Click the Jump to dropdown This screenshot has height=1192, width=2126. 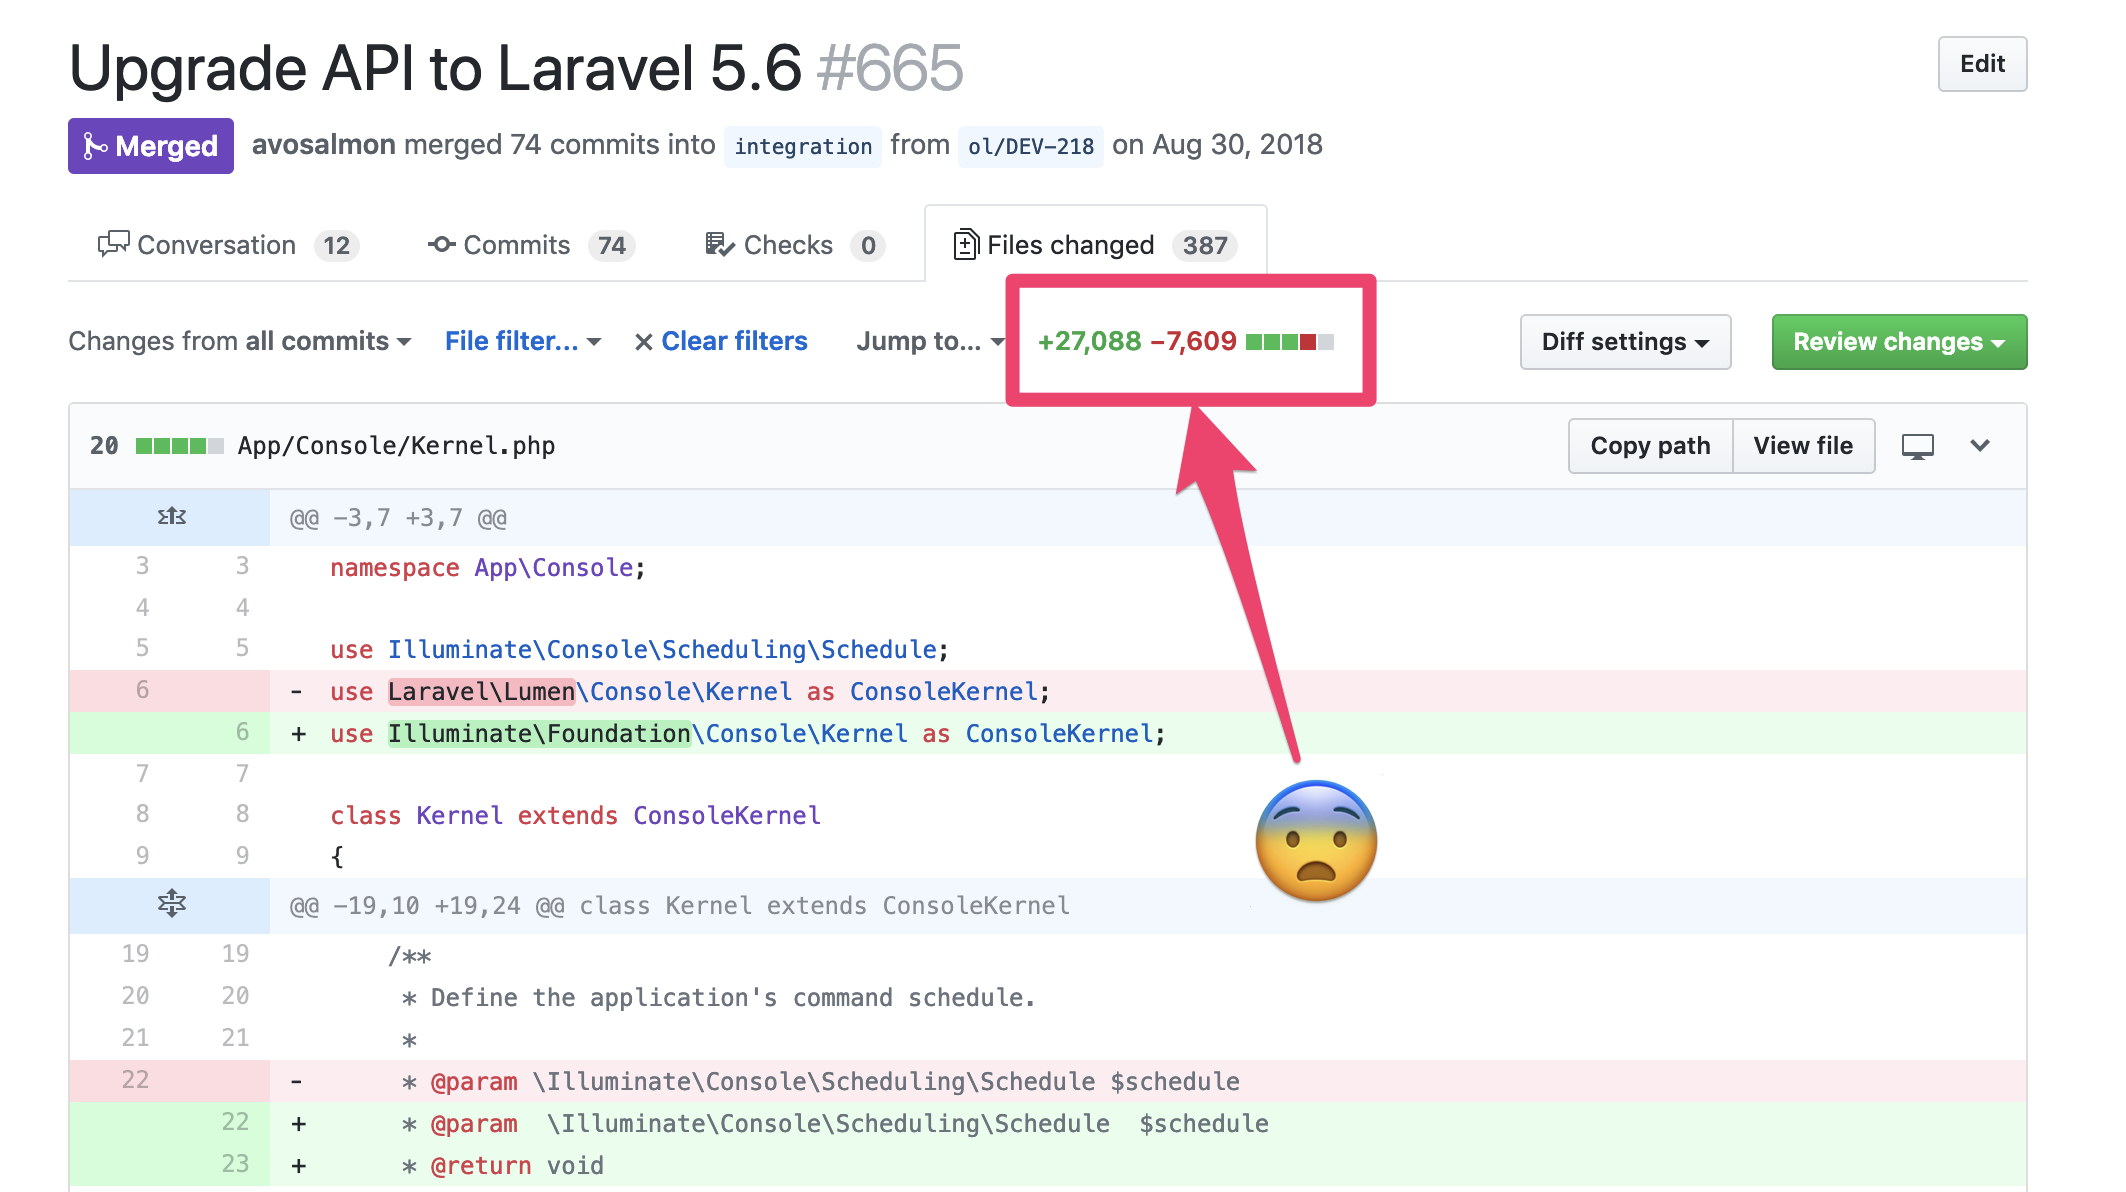click(927, 342)
